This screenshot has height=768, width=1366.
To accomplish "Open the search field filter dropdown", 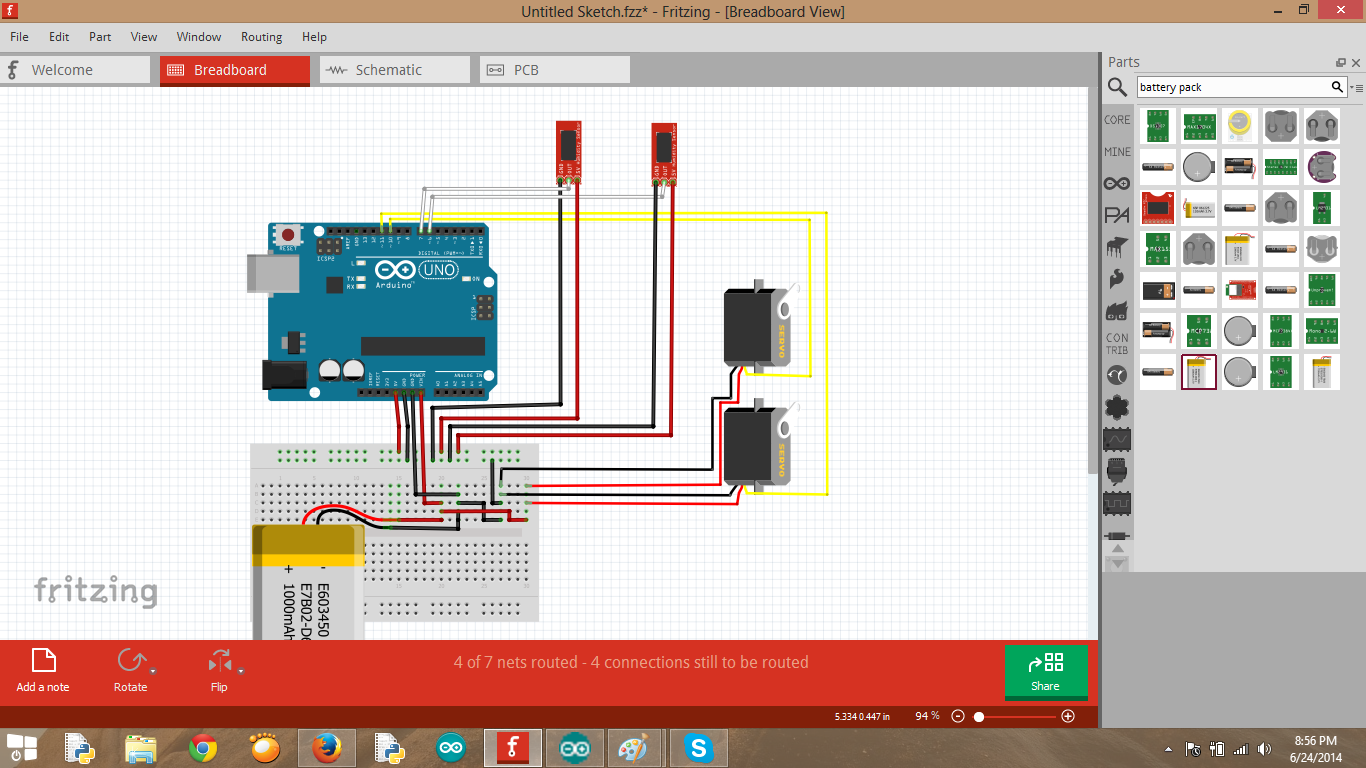I will (1356, 87).
